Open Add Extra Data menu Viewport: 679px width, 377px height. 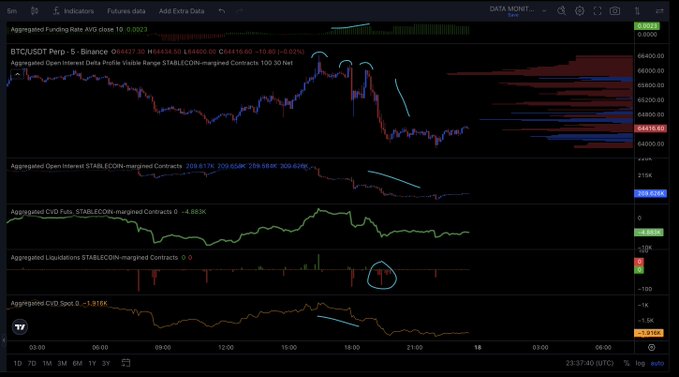tap(181, 11)
